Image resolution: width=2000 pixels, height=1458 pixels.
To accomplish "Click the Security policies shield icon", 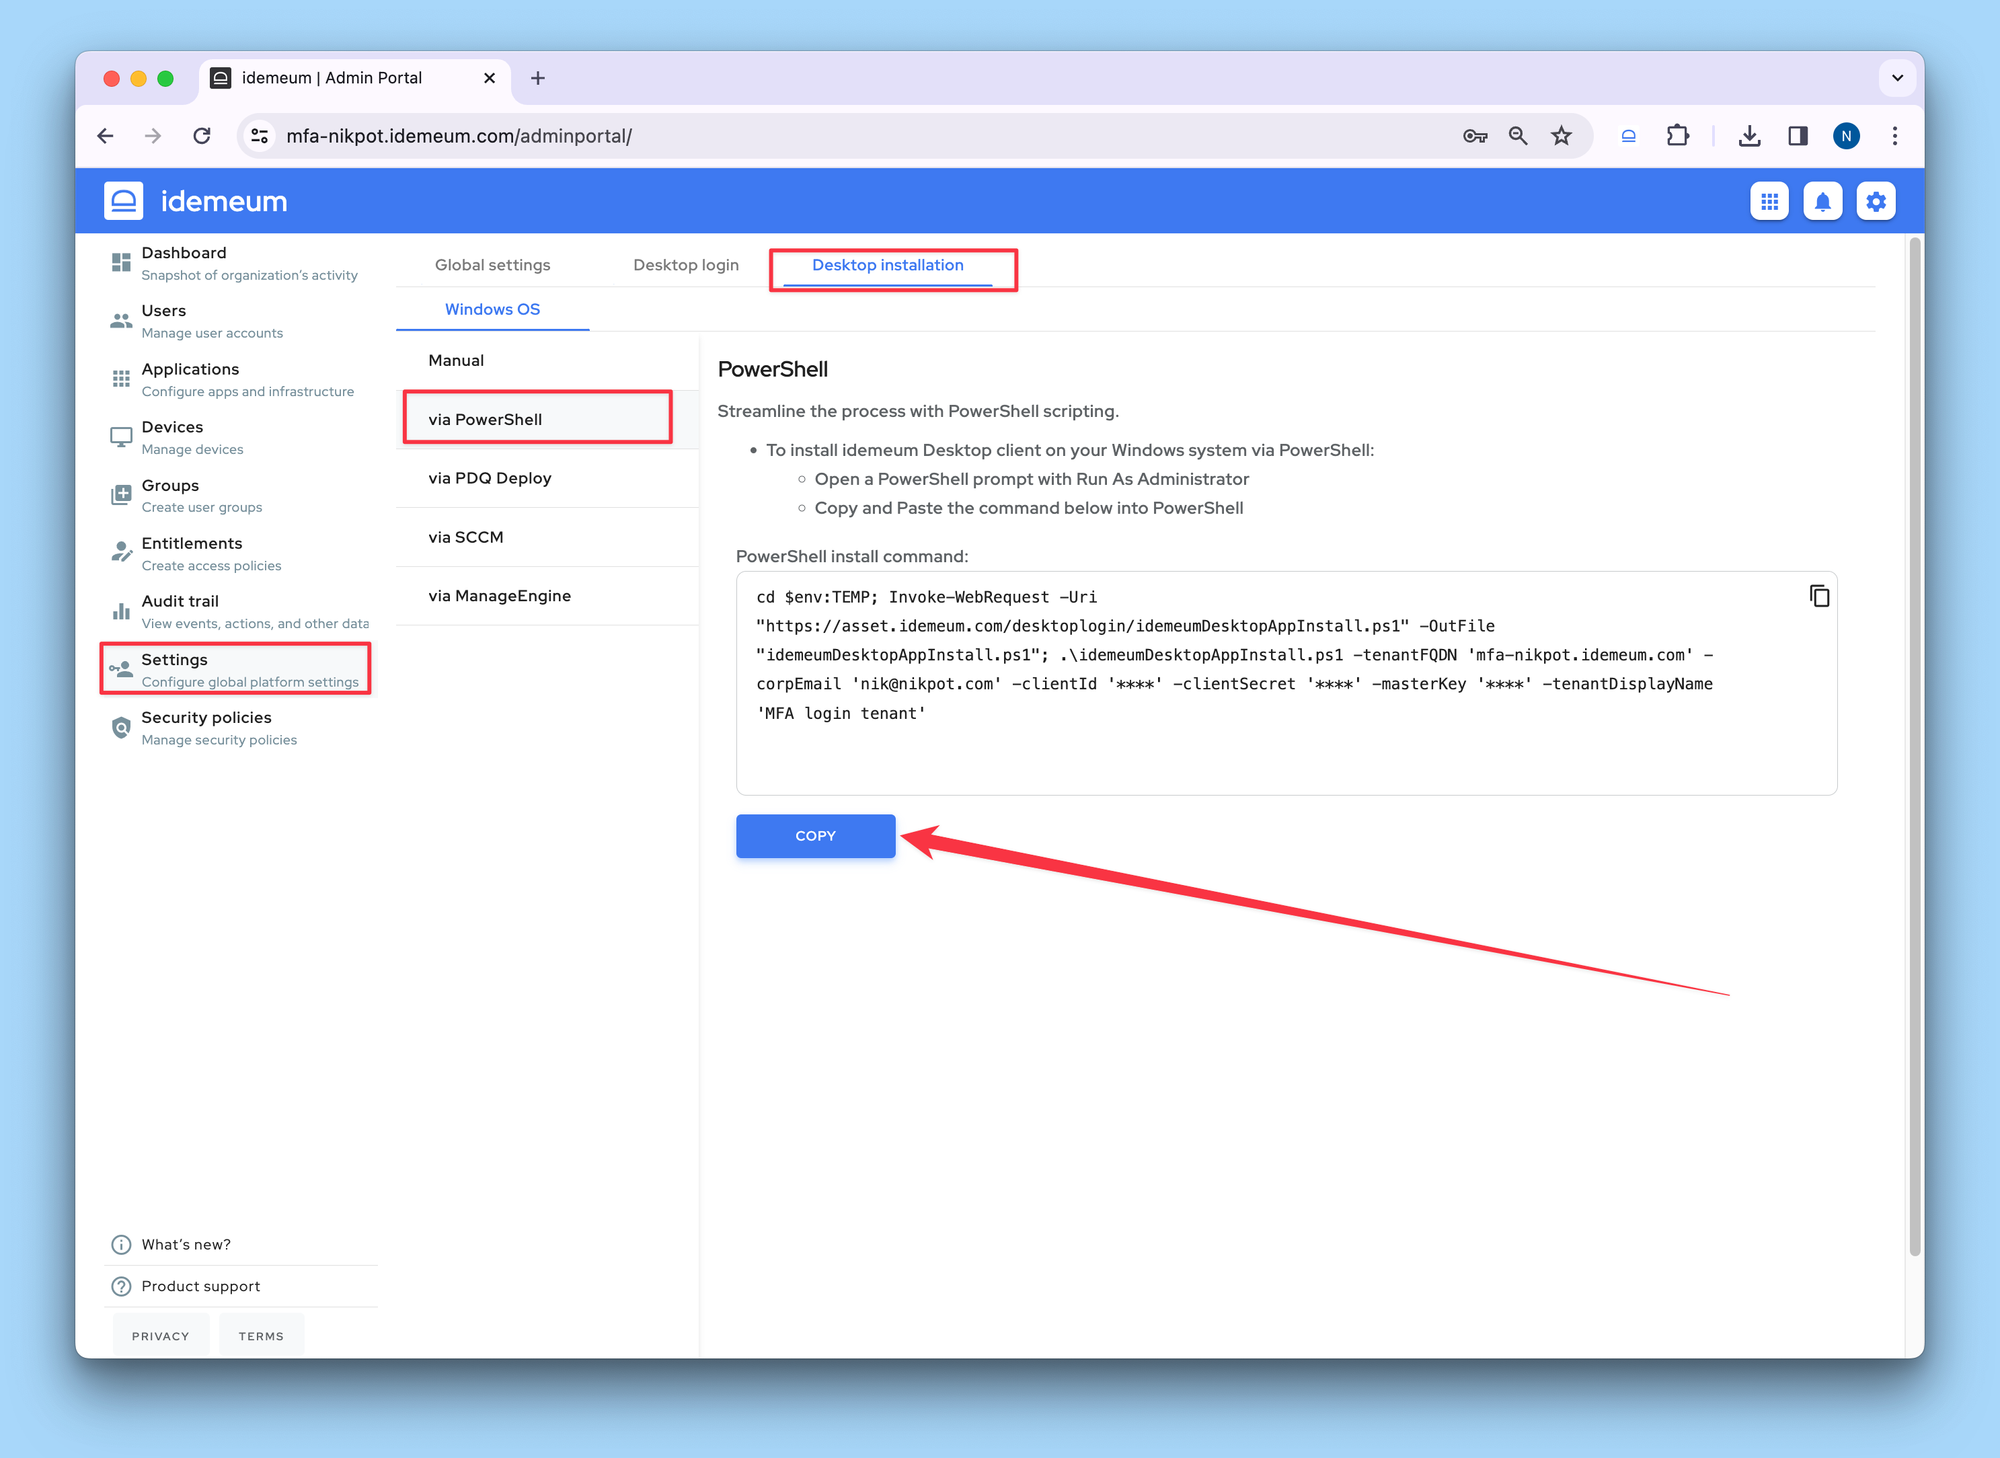I will (121, 727).
